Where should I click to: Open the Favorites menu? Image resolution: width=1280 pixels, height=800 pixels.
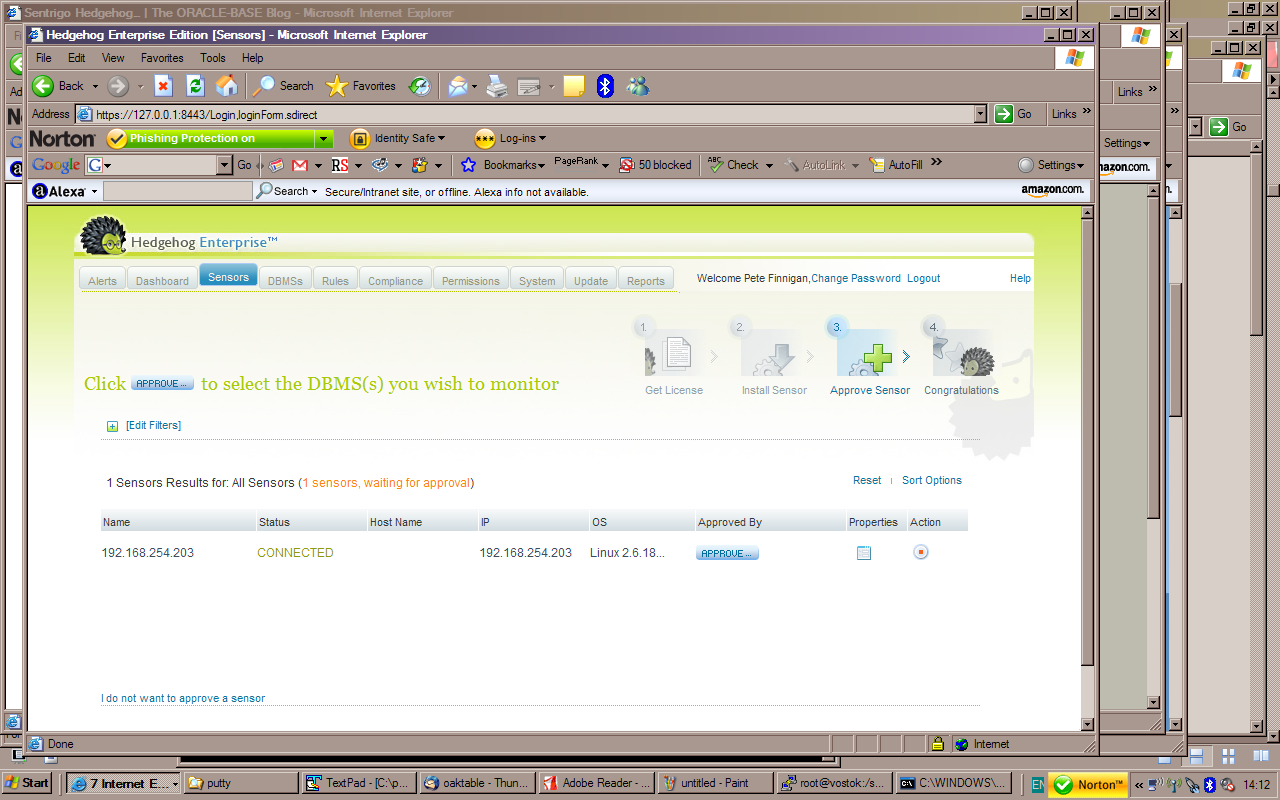(162, 58)
